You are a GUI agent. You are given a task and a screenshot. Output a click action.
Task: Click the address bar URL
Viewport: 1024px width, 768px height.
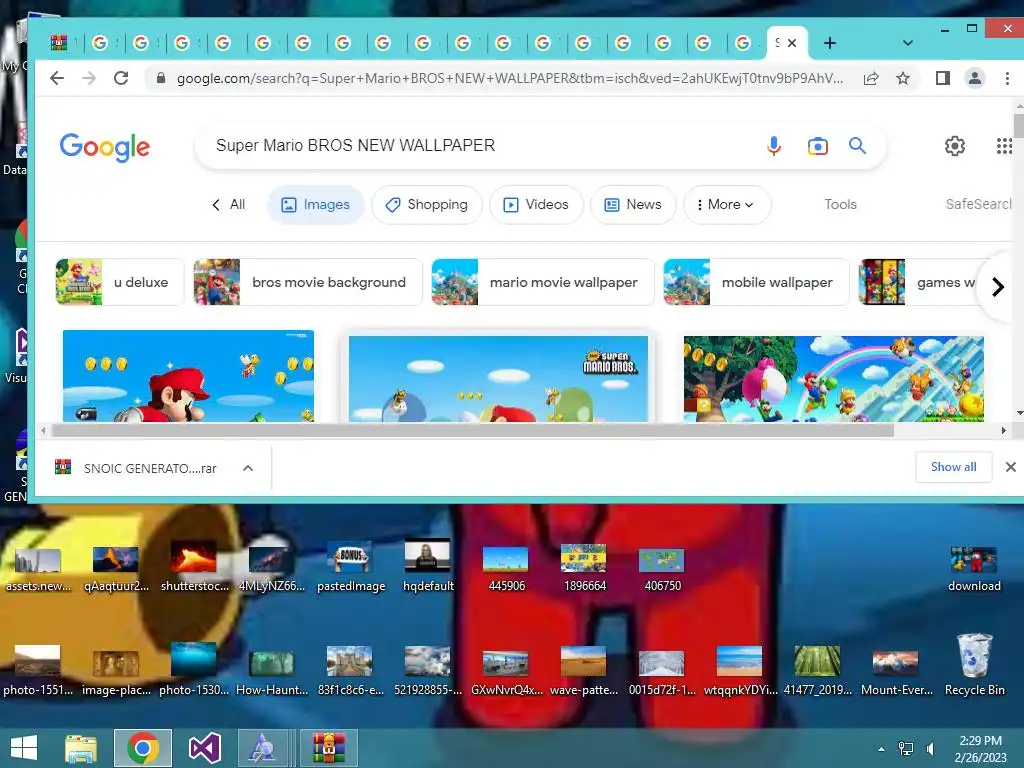coord(509,78)
